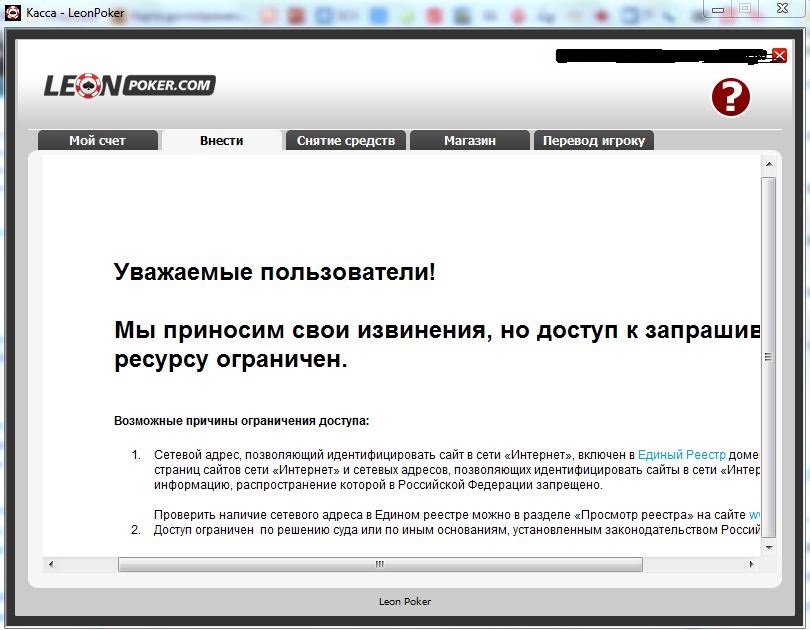
Task: Click the LeonPoker.com logo
Action: pyautogui.click(x=129, y=86)
